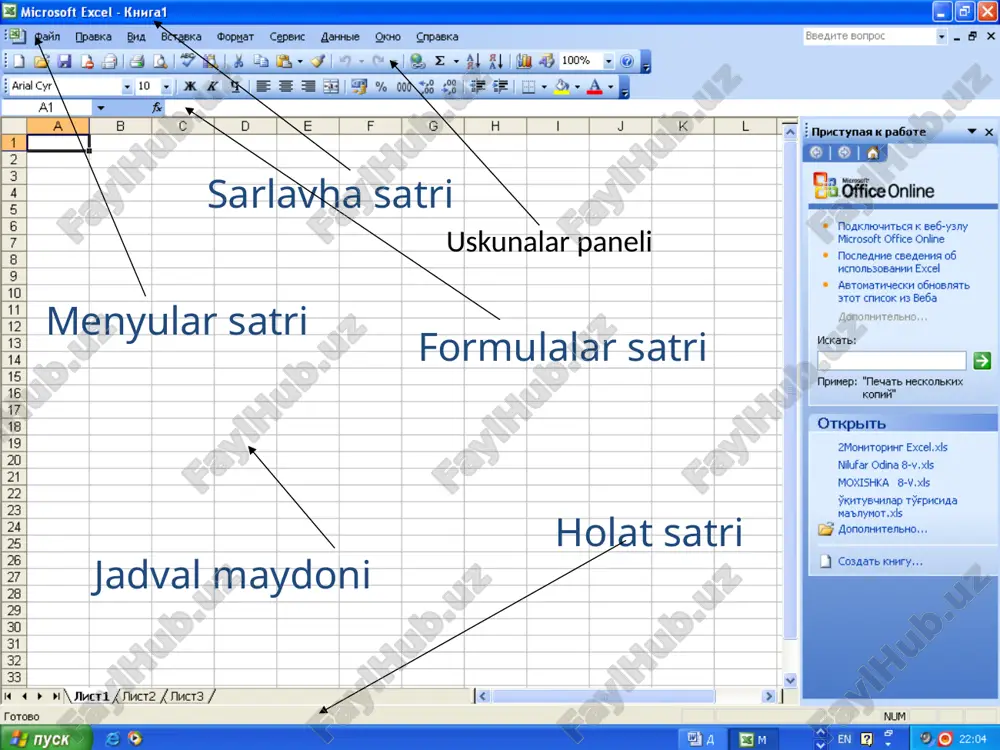Screen dimensions: 1000x750
Task: Click the Print printer icon
Action: click(x=136, y=61)
